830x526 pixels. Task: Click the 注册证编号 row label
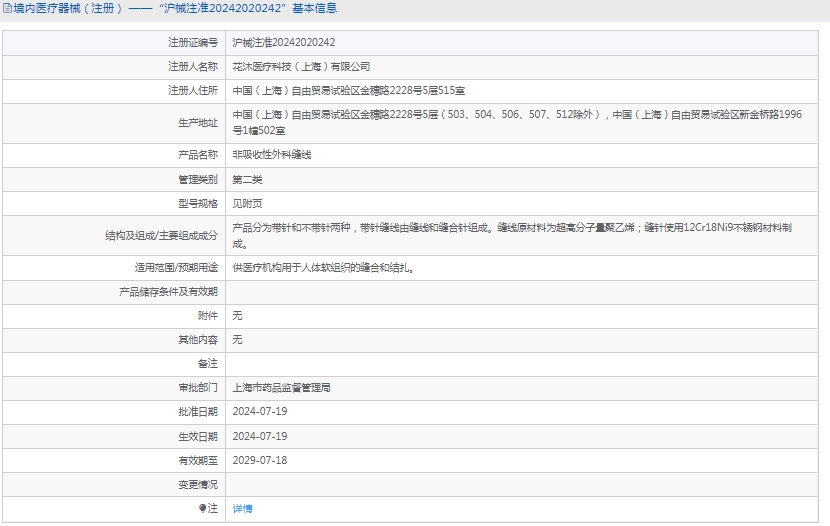click(x=192, y=43)
